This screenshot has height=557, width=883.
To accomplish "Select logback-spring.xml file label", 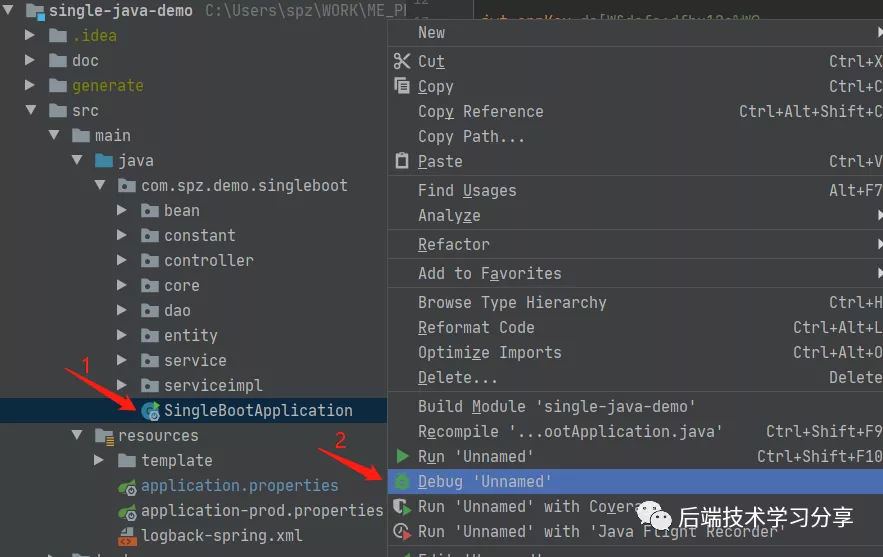I will pyautogui.click(x=221, y=535).
